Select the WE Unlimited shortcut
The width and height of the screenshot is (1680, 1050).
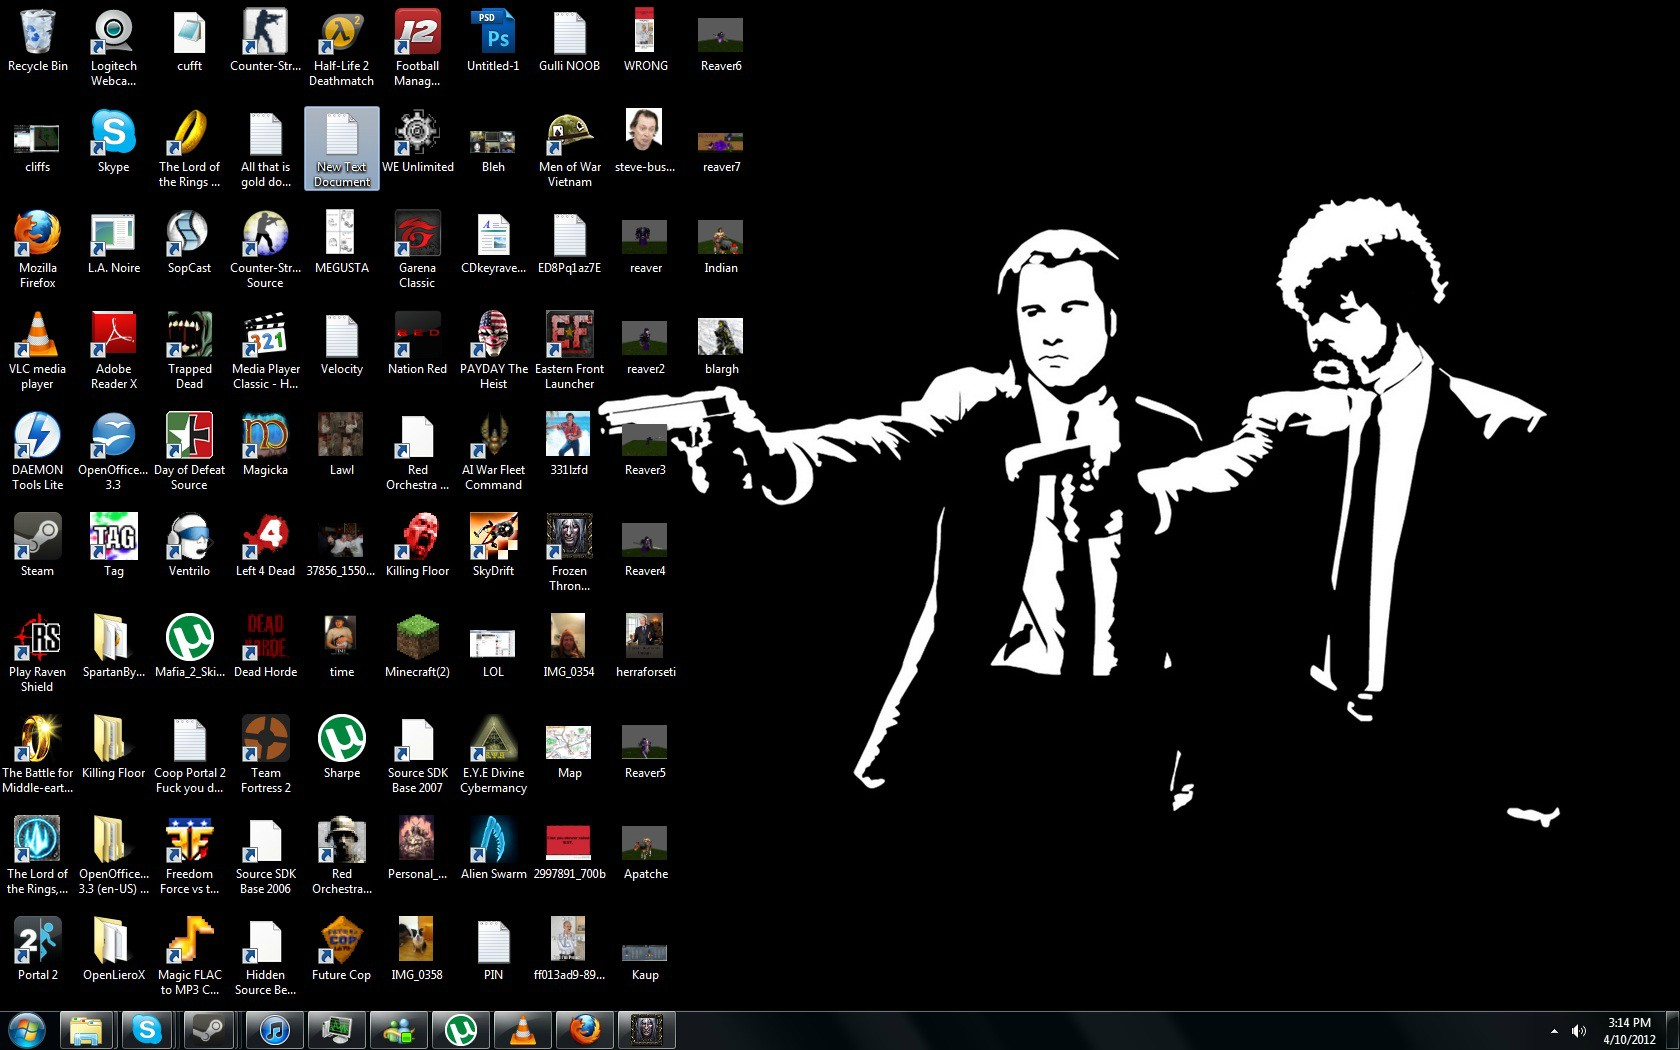(417, 143)
